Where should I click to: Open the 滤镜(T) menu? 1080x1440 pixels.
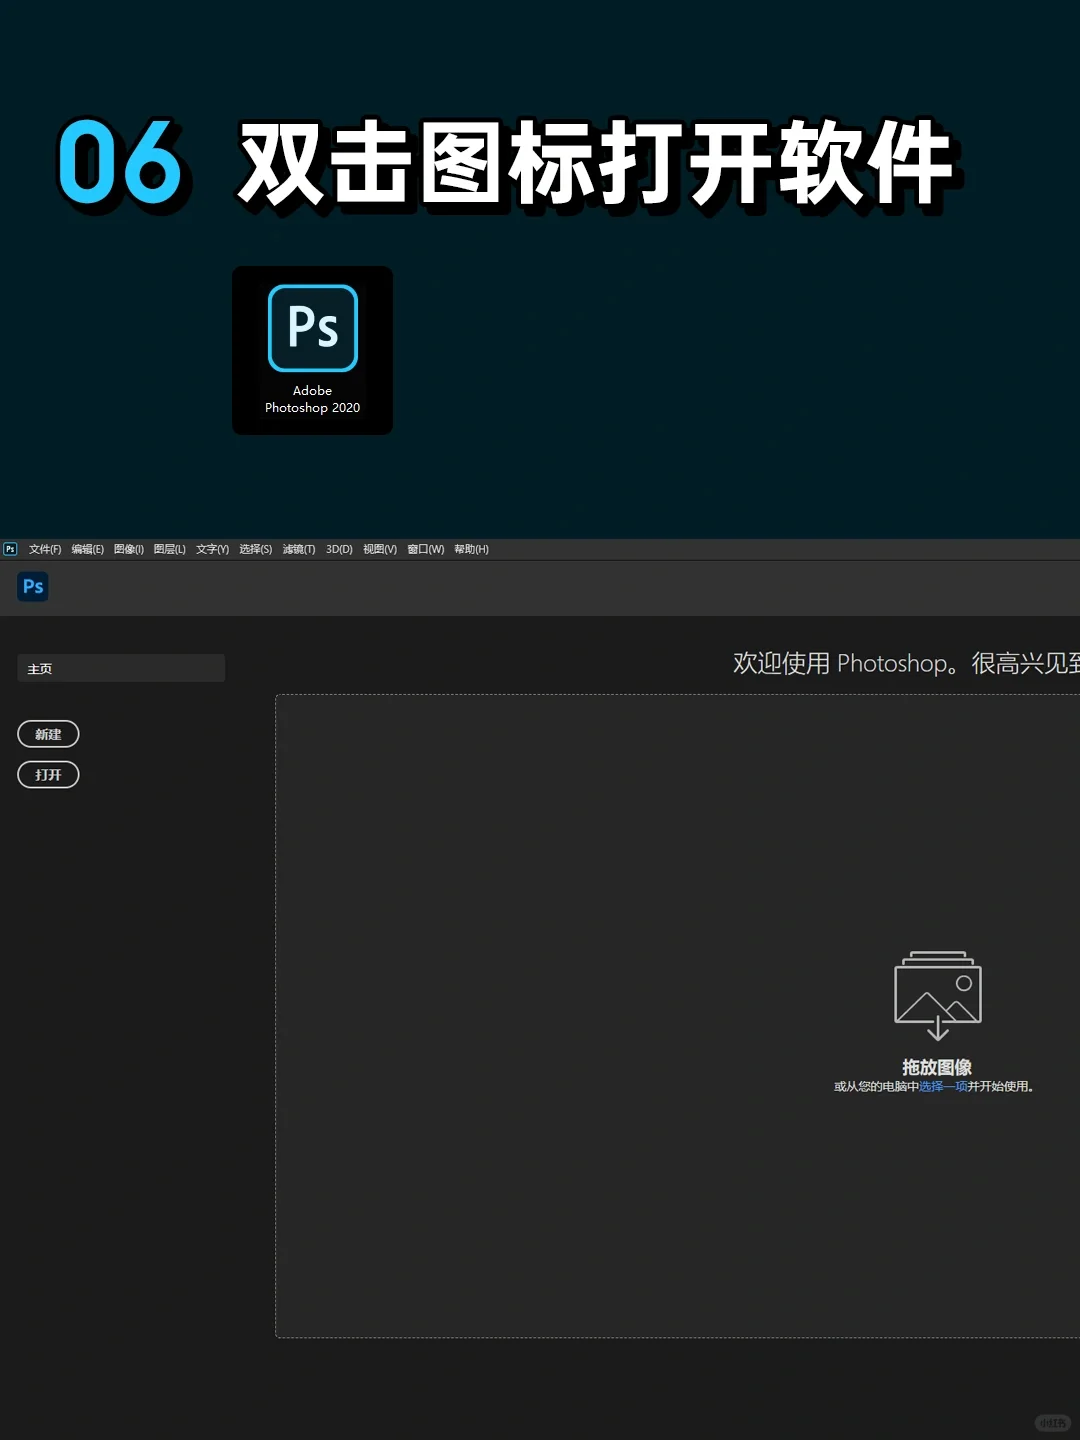tap(298, 548)
